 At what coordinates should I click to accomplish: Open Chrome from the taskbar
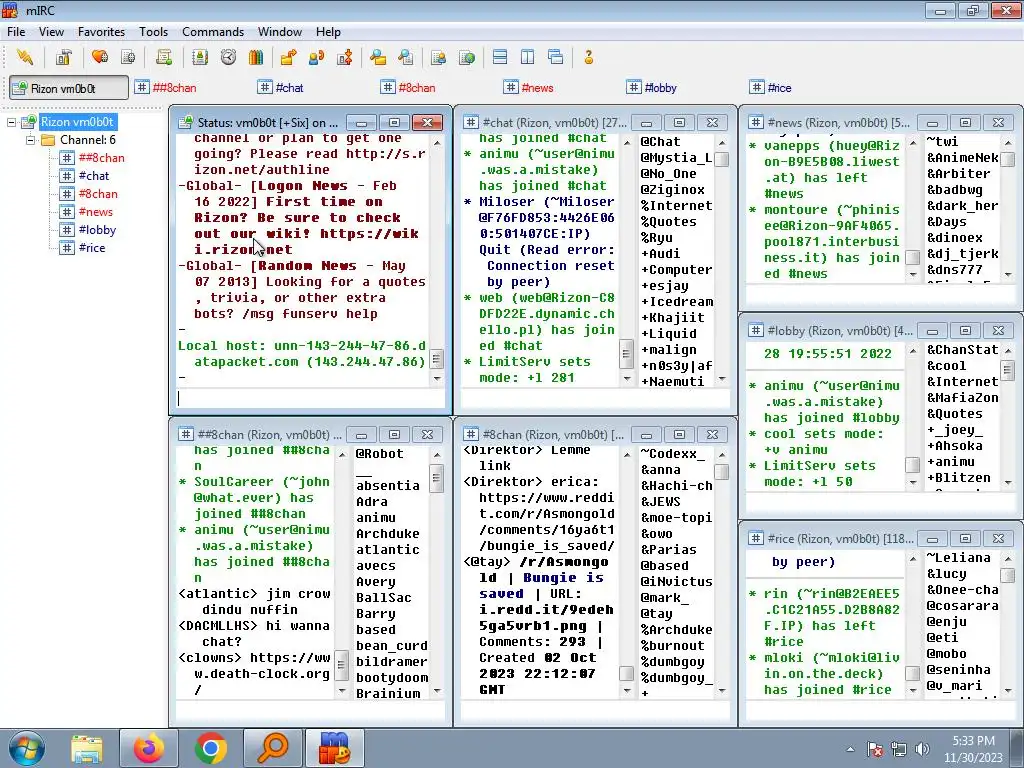pos(210,748)
